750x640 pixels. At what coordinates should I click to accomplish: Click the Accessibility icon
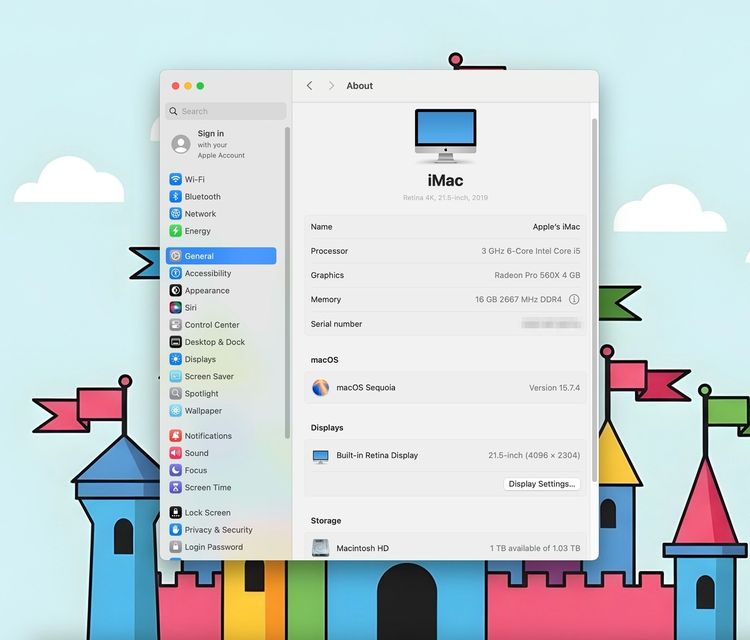coord(176,273)
